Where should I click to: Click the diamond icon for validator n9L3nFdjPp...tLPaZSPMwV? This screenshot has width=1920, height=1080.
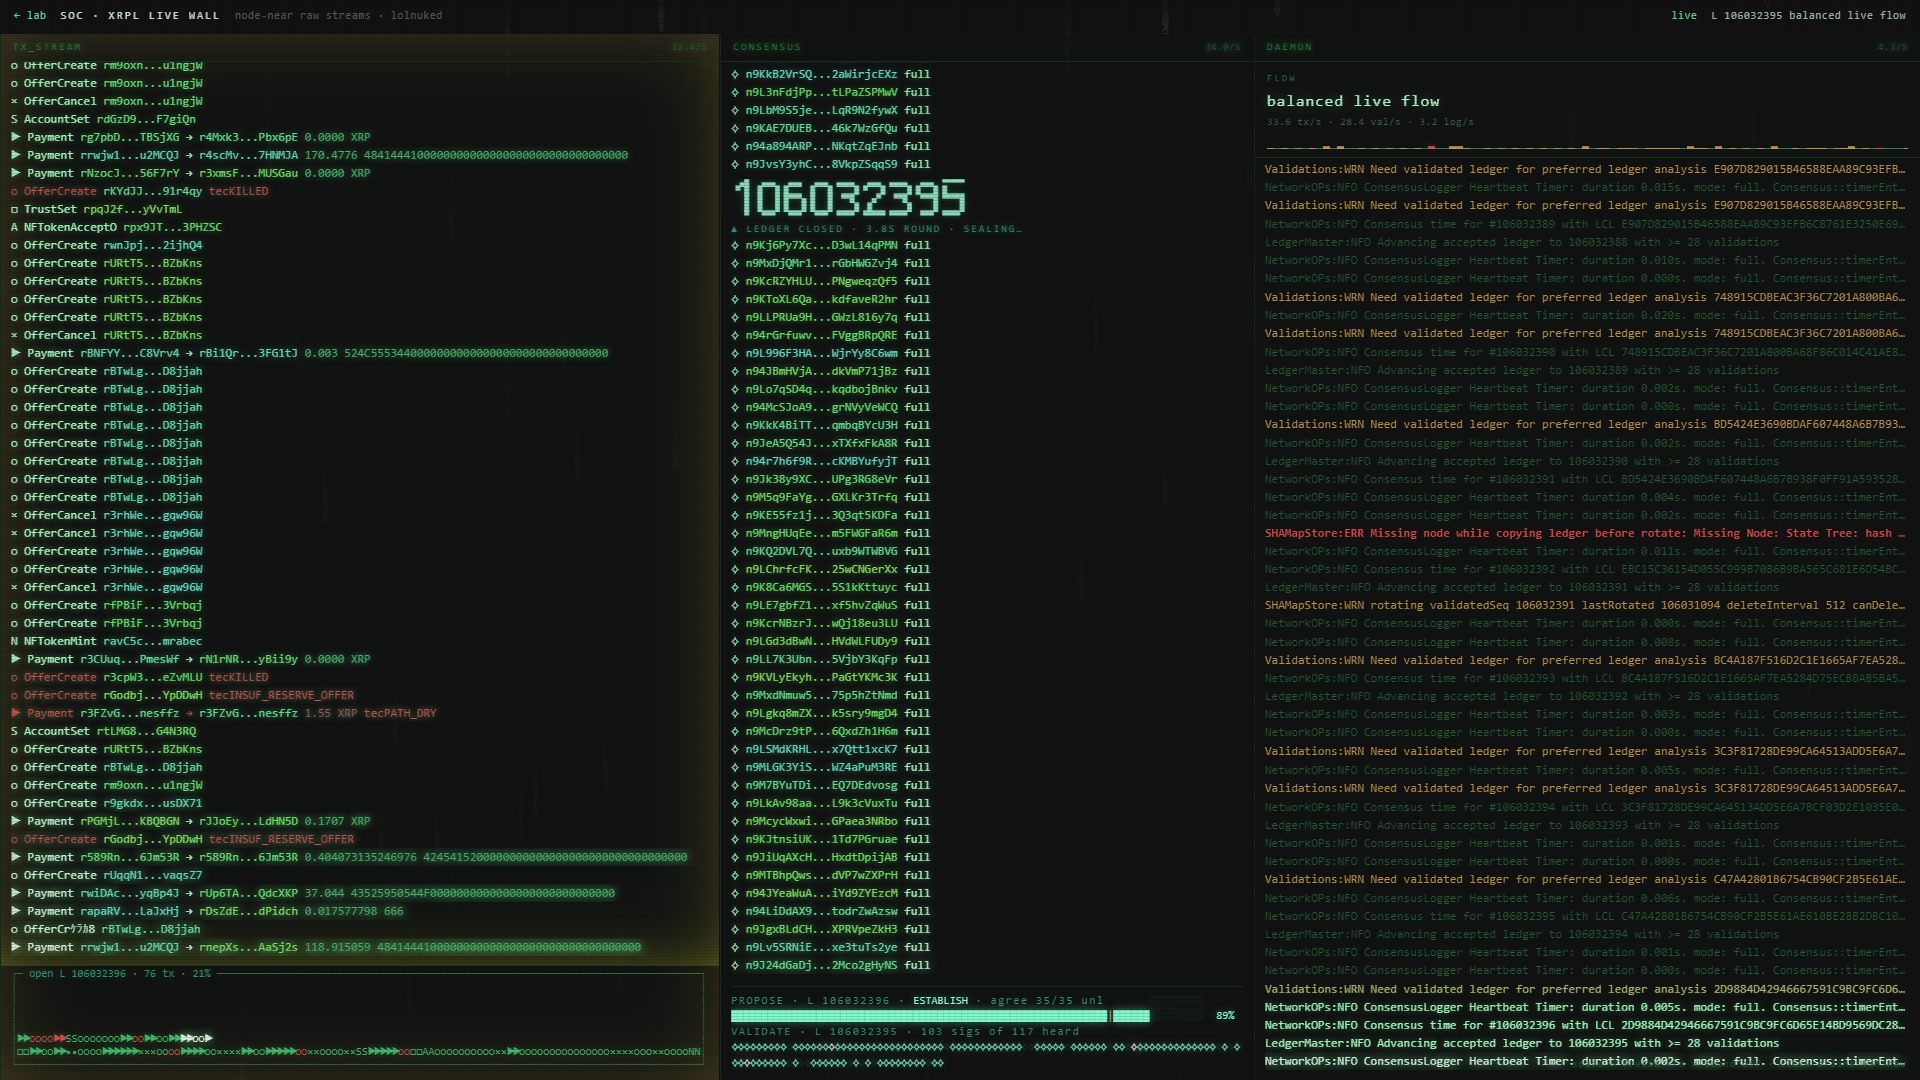point(736,92)
